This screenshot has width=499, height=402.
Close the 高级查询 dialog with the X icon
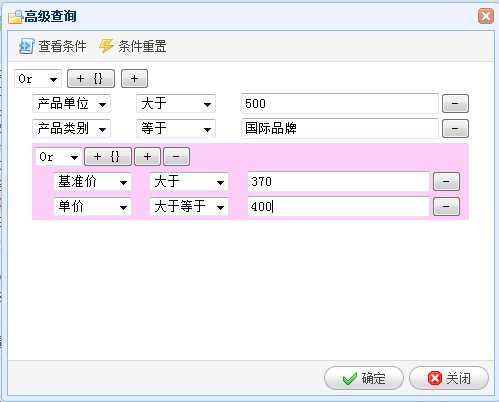[x=485, y=16]
